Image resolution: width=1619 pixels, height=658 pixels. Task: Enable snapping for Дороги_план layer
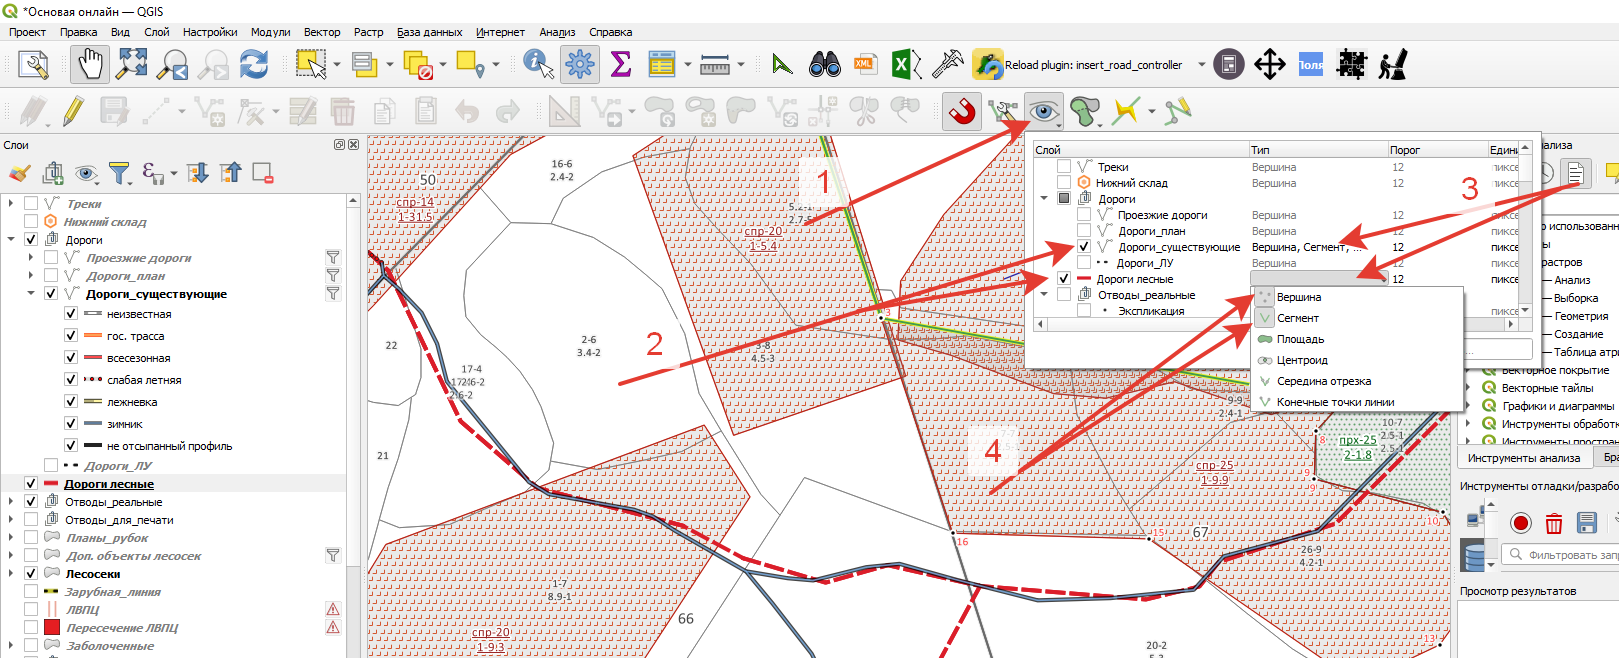click(x=1084, y=231)
